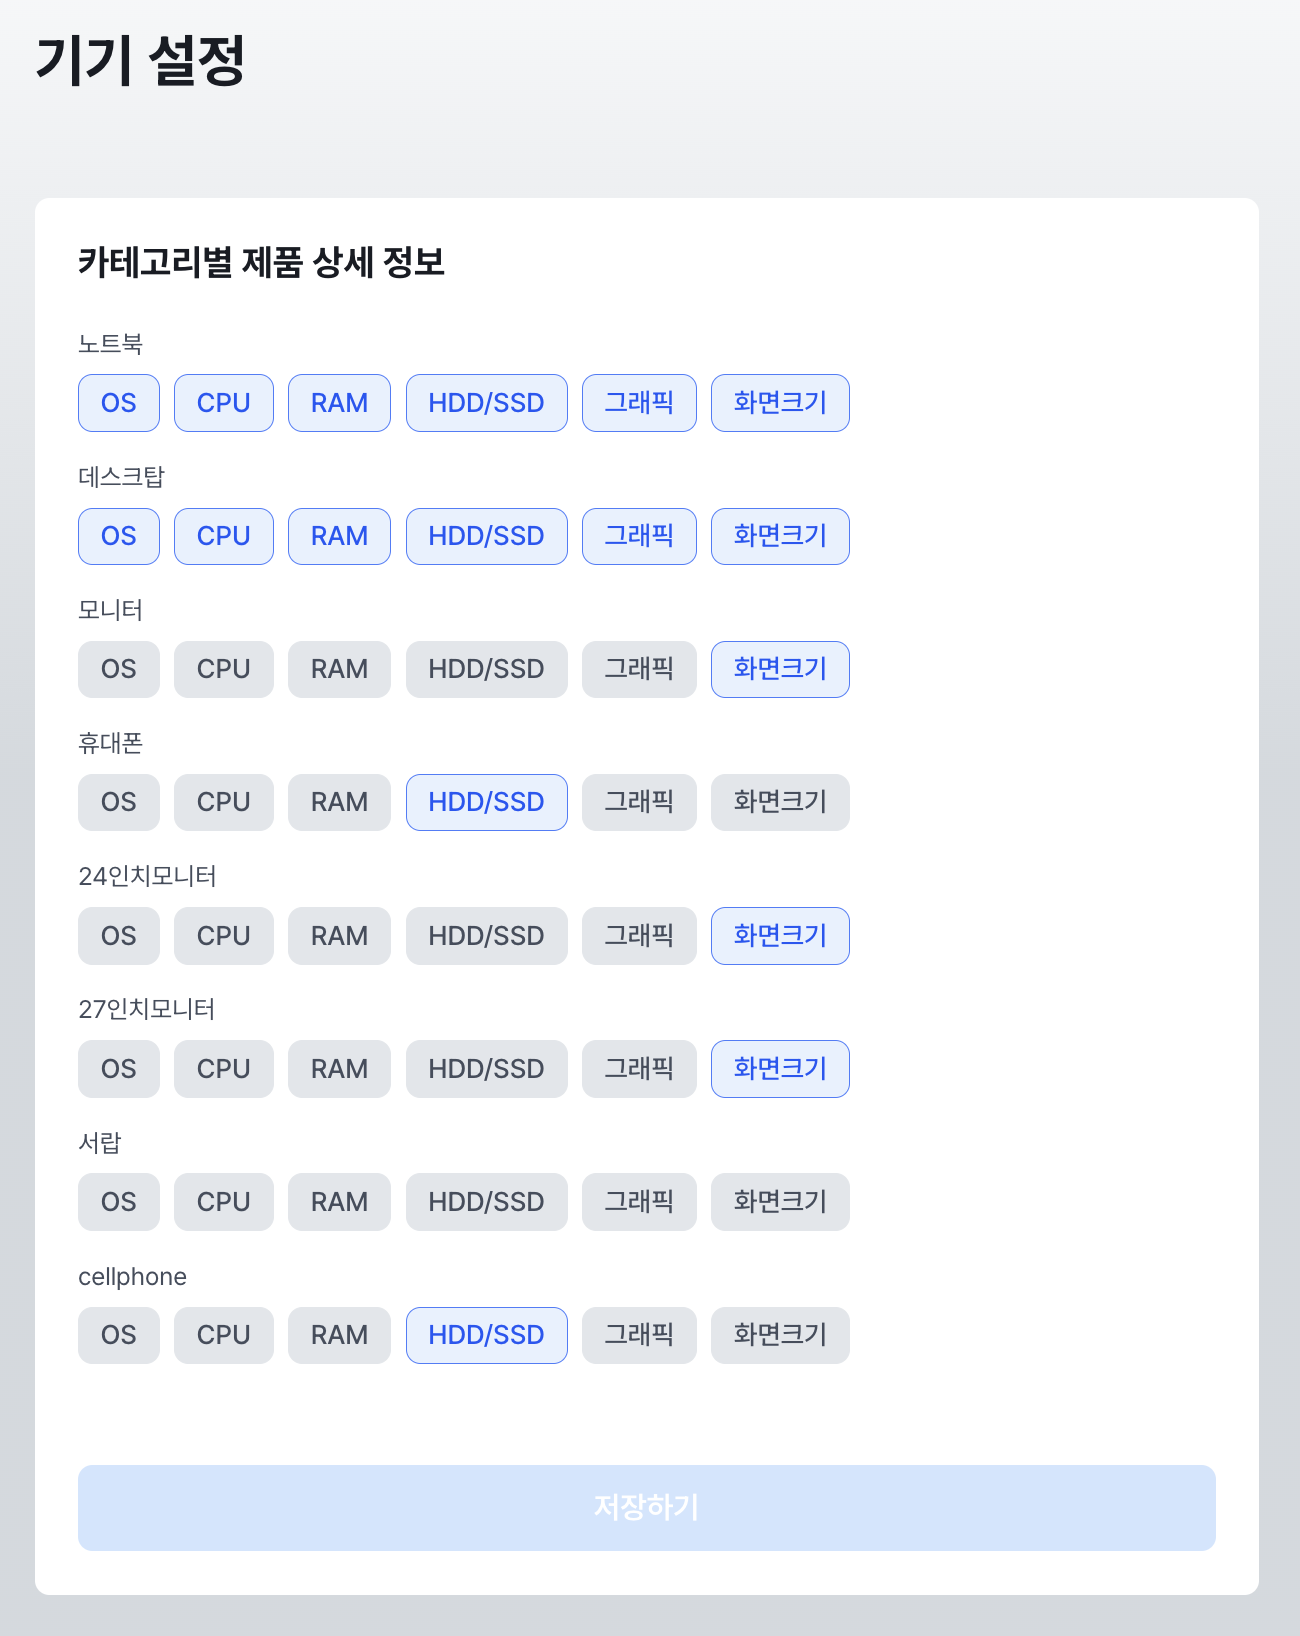Turn off HDD/SSD for 데스크탑
This screenshot has width=1300, height=1636.
(x=486, y=536)
